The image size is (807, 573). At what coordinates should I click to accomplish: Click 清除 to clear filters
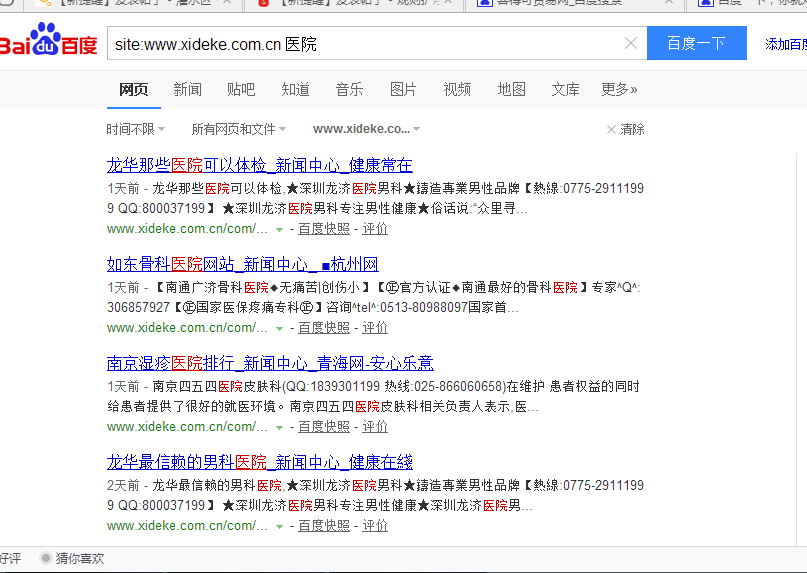(632, 129)
